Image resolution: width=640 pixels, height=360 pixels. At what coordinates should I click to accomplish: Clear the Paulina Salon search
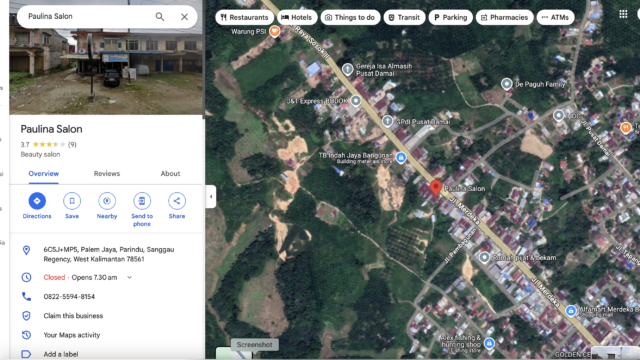[x=184, y=17]
